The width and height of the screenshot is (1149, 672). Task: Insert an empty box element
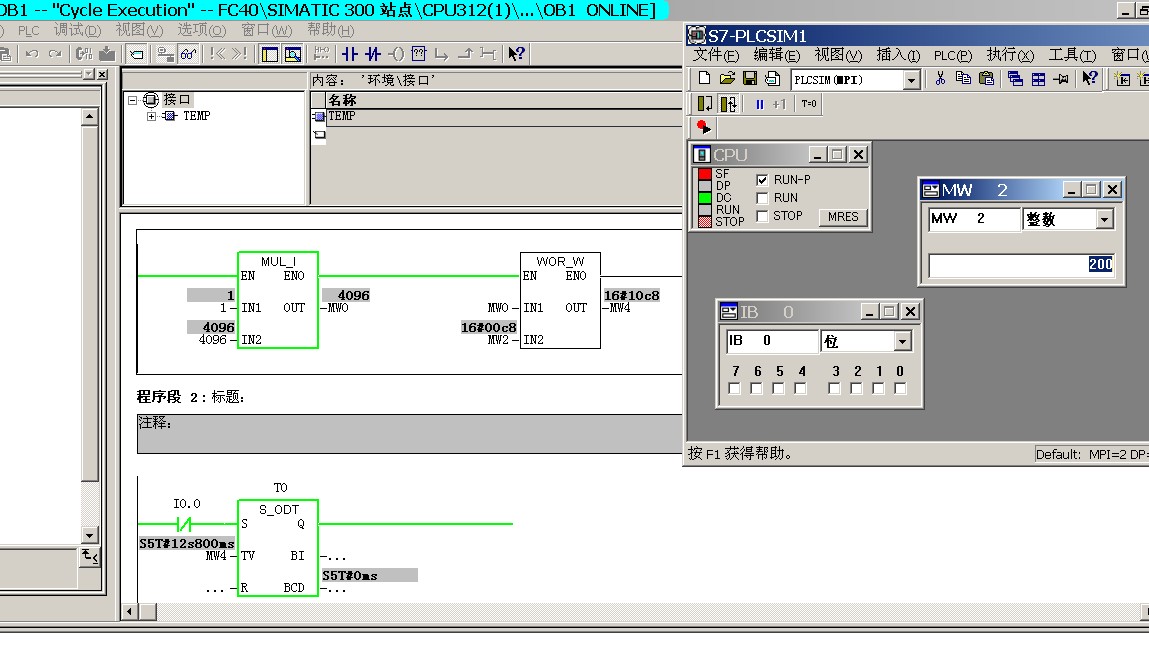coord(418,53)
